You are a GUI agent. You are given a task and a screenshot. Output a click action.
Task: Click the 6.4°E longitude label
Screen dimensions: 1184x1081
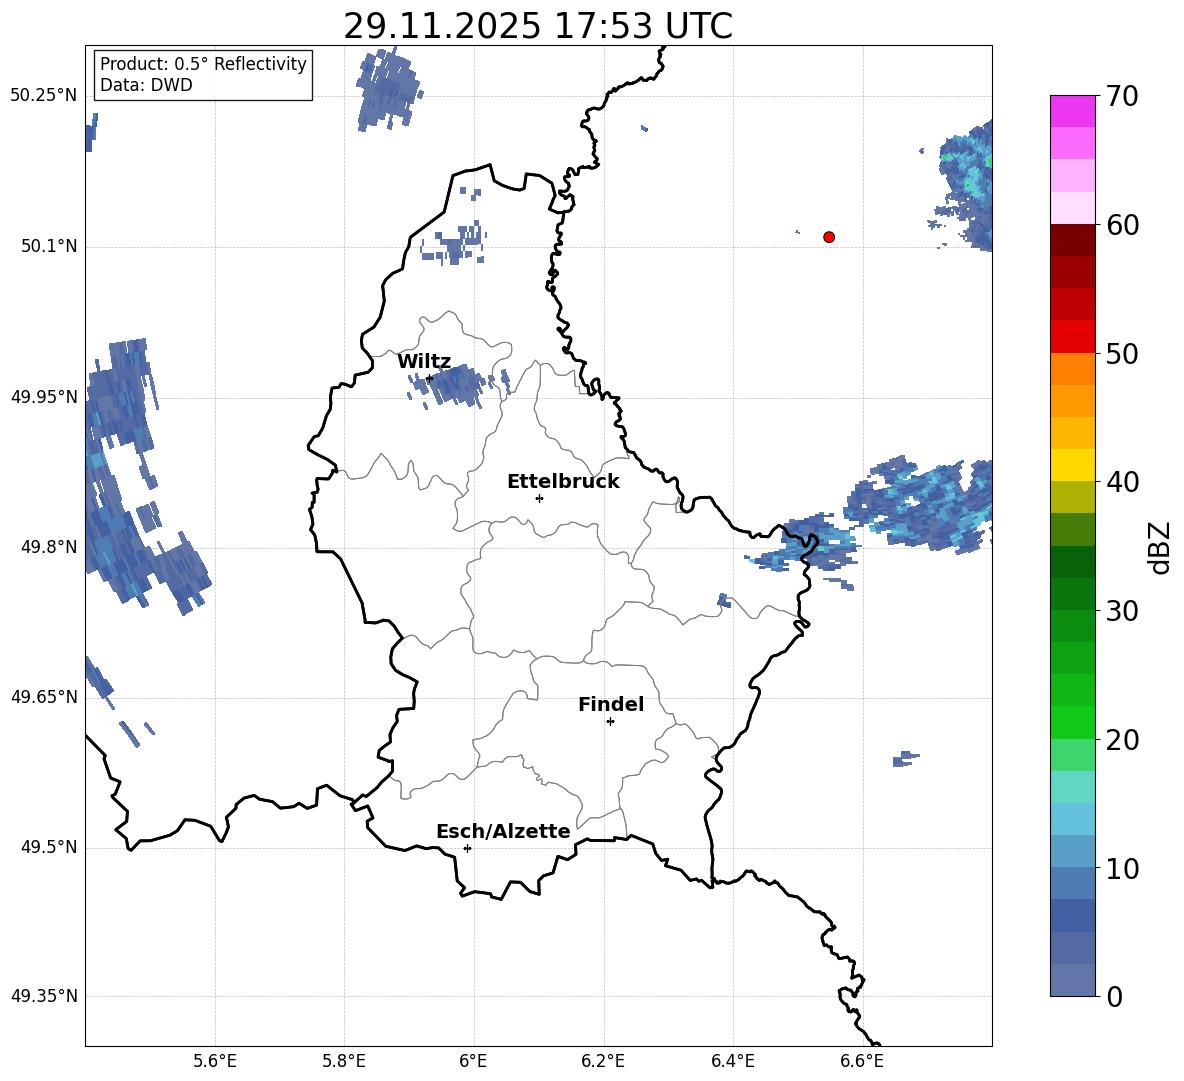(x=732, y=1061)
